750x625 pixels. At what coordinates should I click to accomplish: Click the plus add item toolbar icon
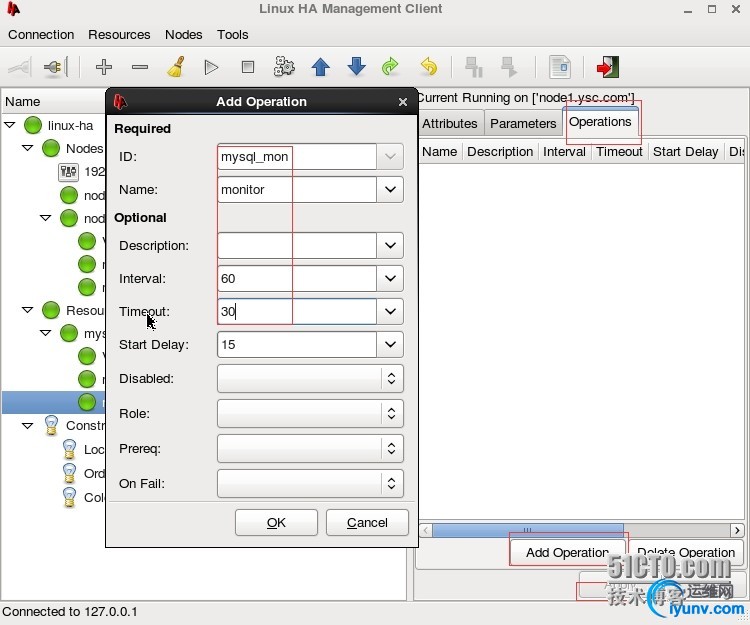[x=104, y=67]
